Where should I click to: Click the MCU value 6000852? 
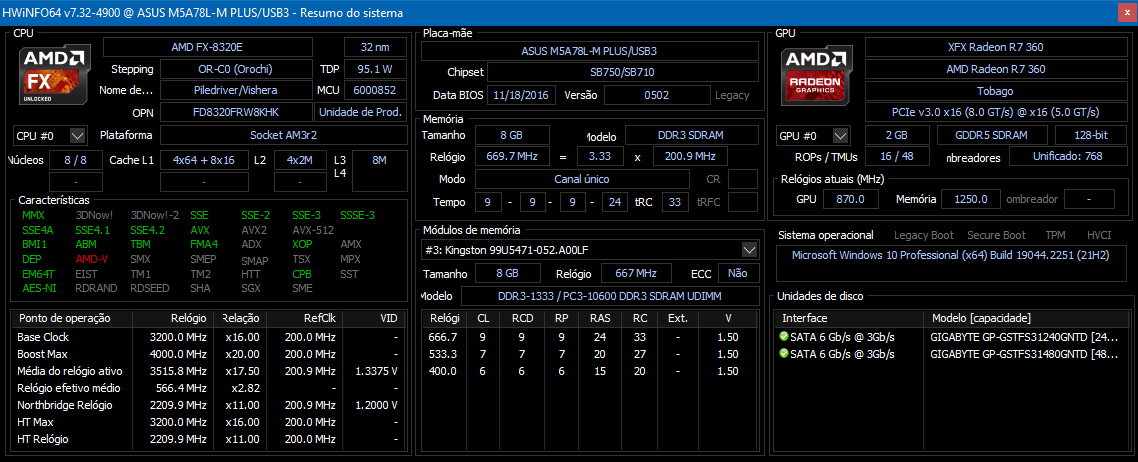pyautogui.click(x=375, y=91)
